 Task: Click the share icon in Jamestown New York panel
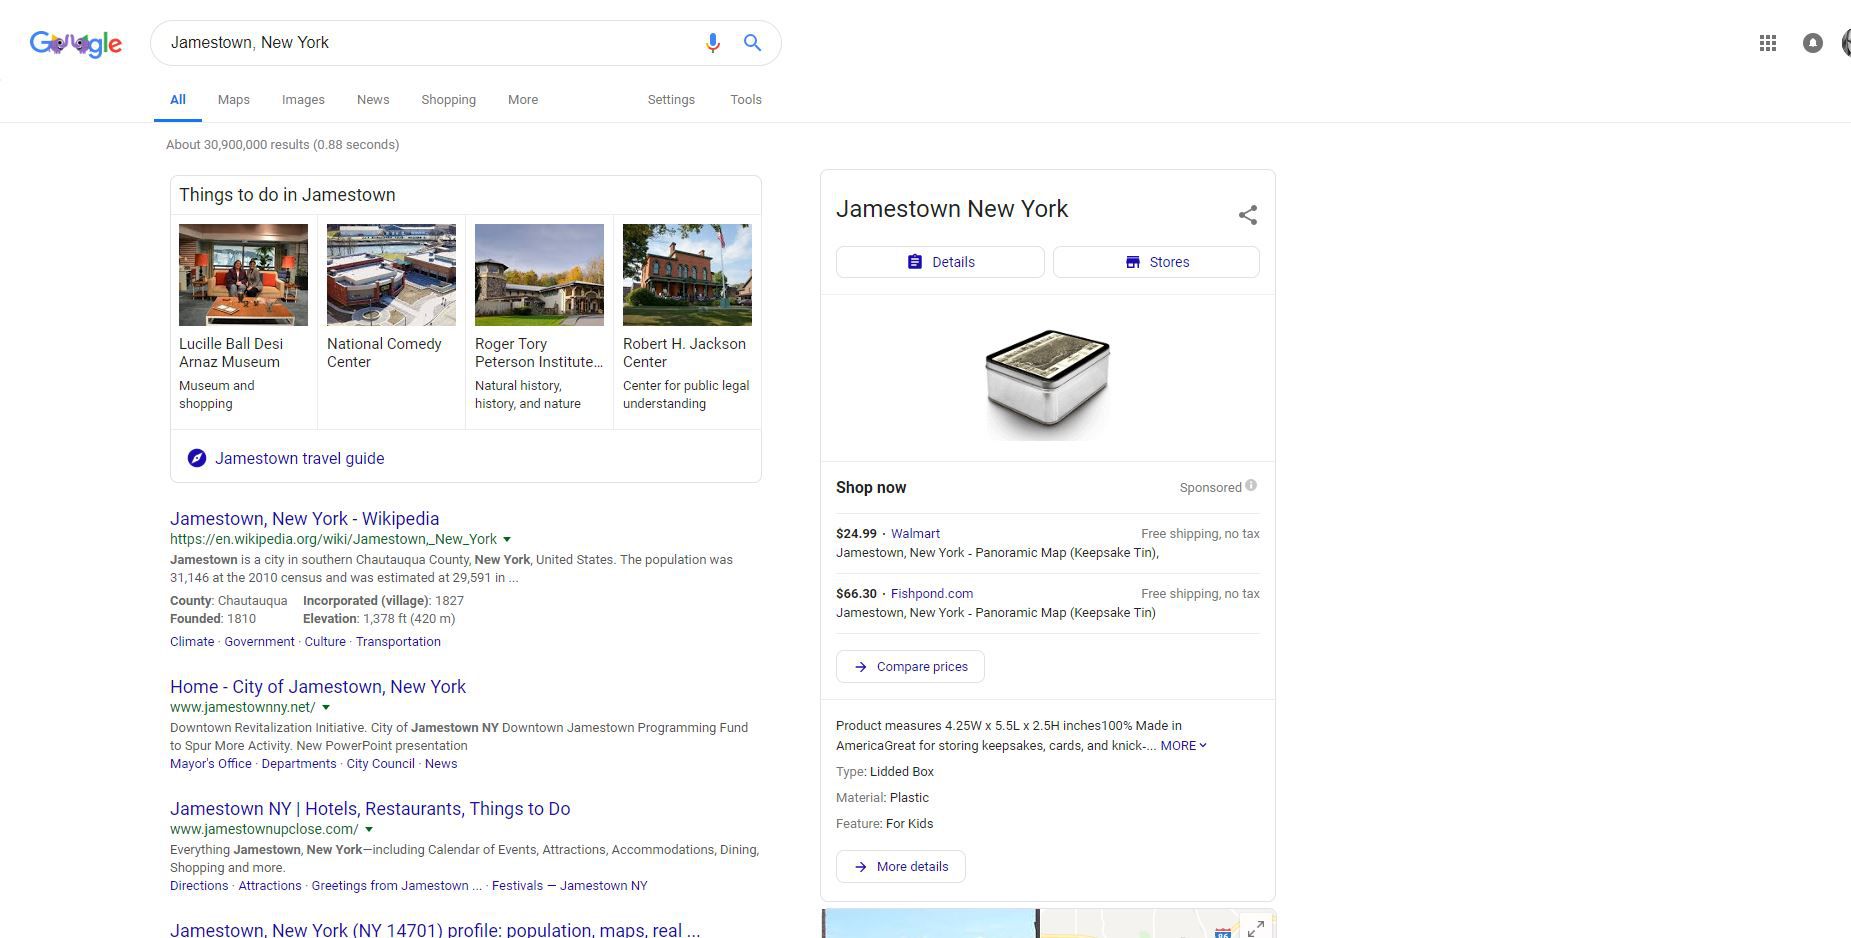pos(1248,215)
